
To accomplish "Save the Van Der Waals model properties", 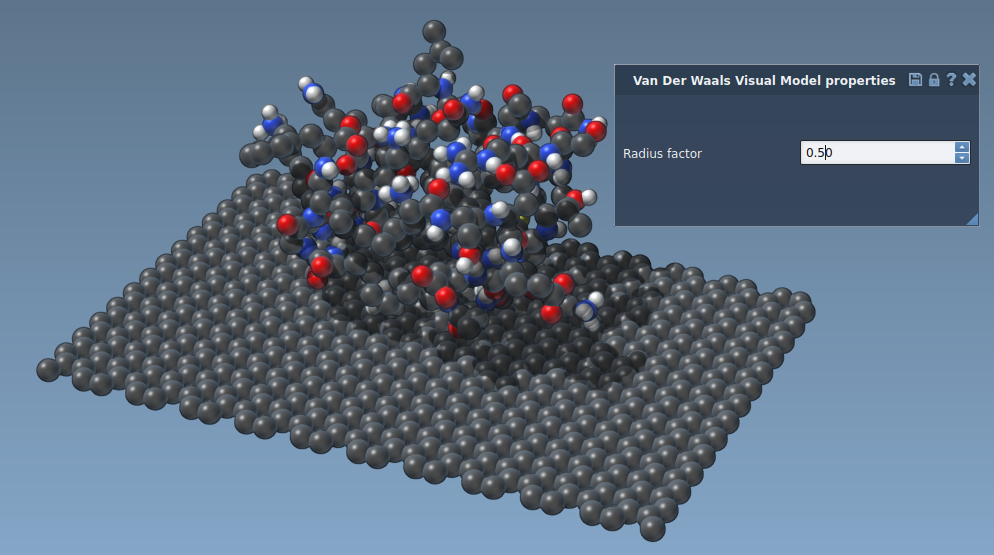I will click(x=915, y=80).
